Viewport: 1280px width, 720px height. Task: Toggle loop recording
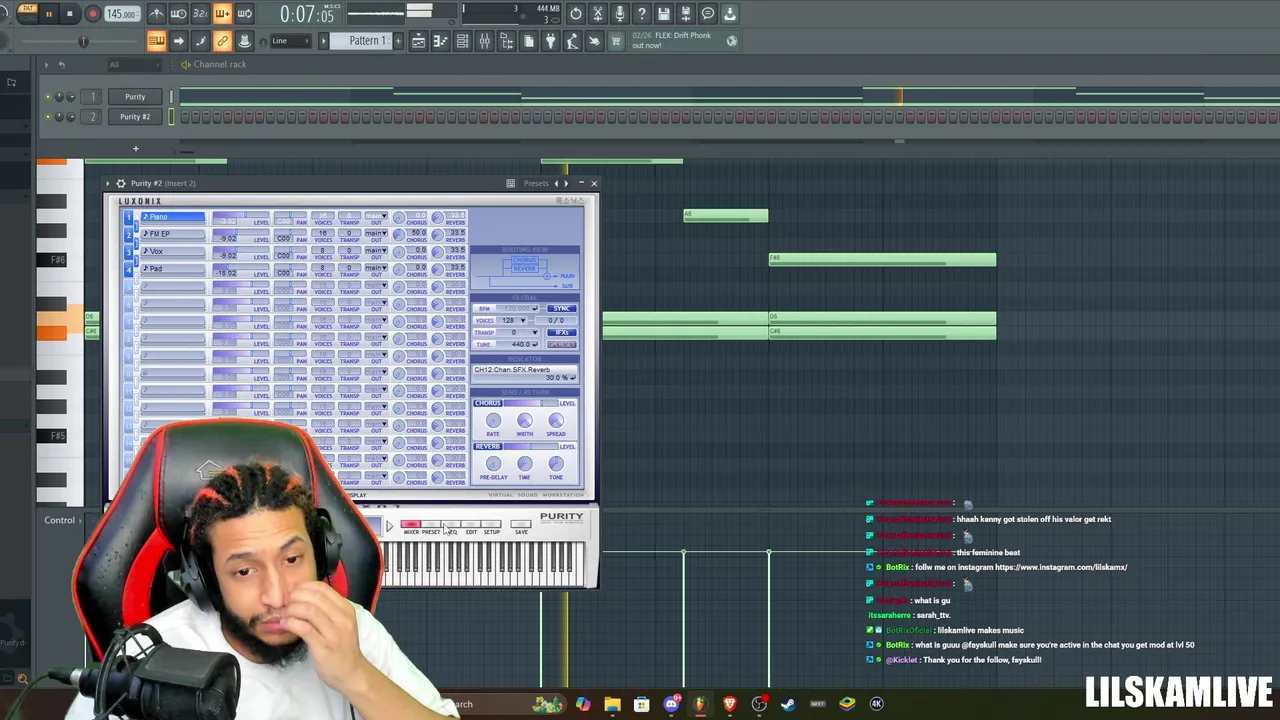pyautogui.click(x=244, y=14)
